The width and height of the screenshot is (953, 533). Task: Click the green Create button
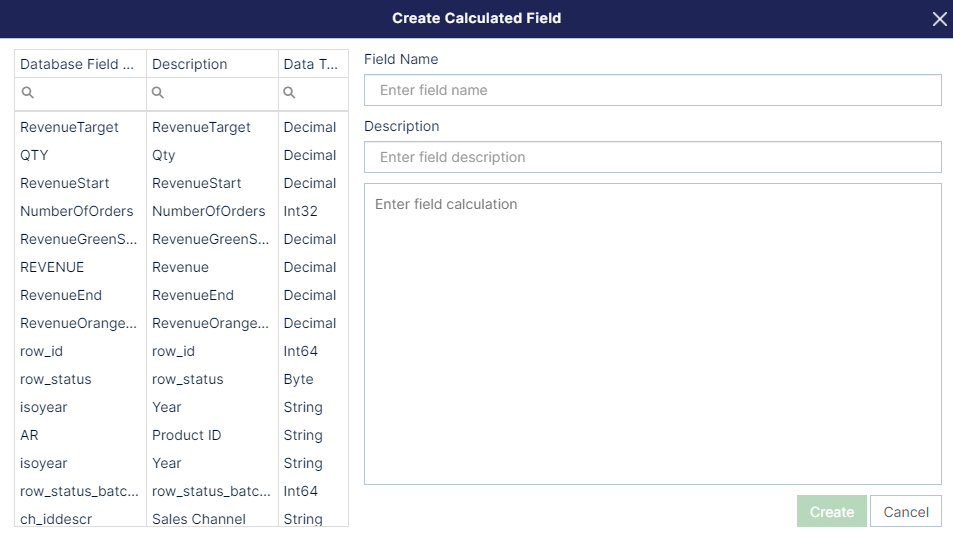click(831, 512)
